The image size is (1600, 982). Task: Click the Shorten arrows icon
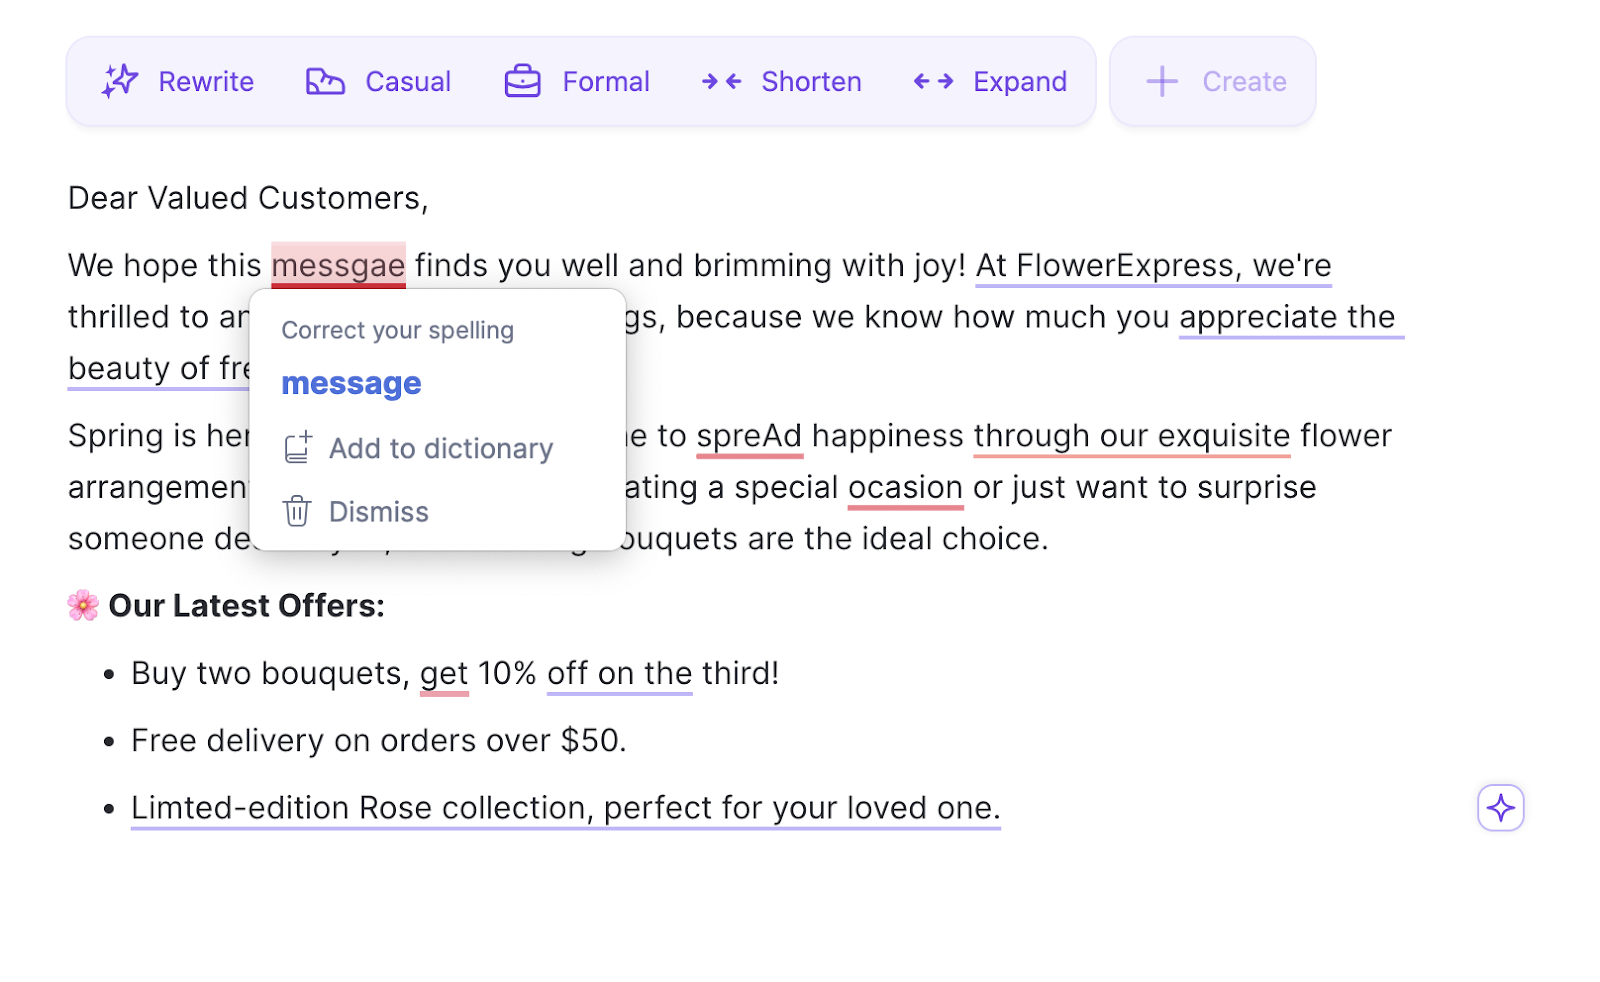721,81
